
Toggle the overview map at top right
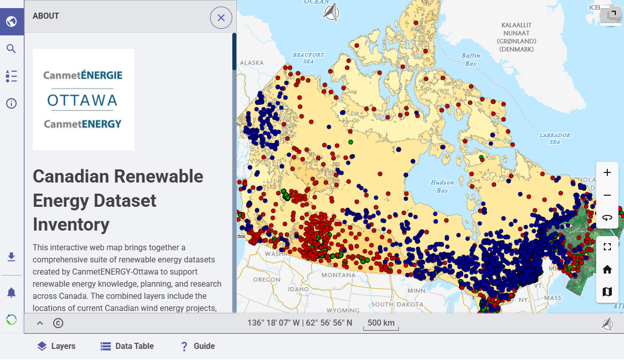coord(611,16)
